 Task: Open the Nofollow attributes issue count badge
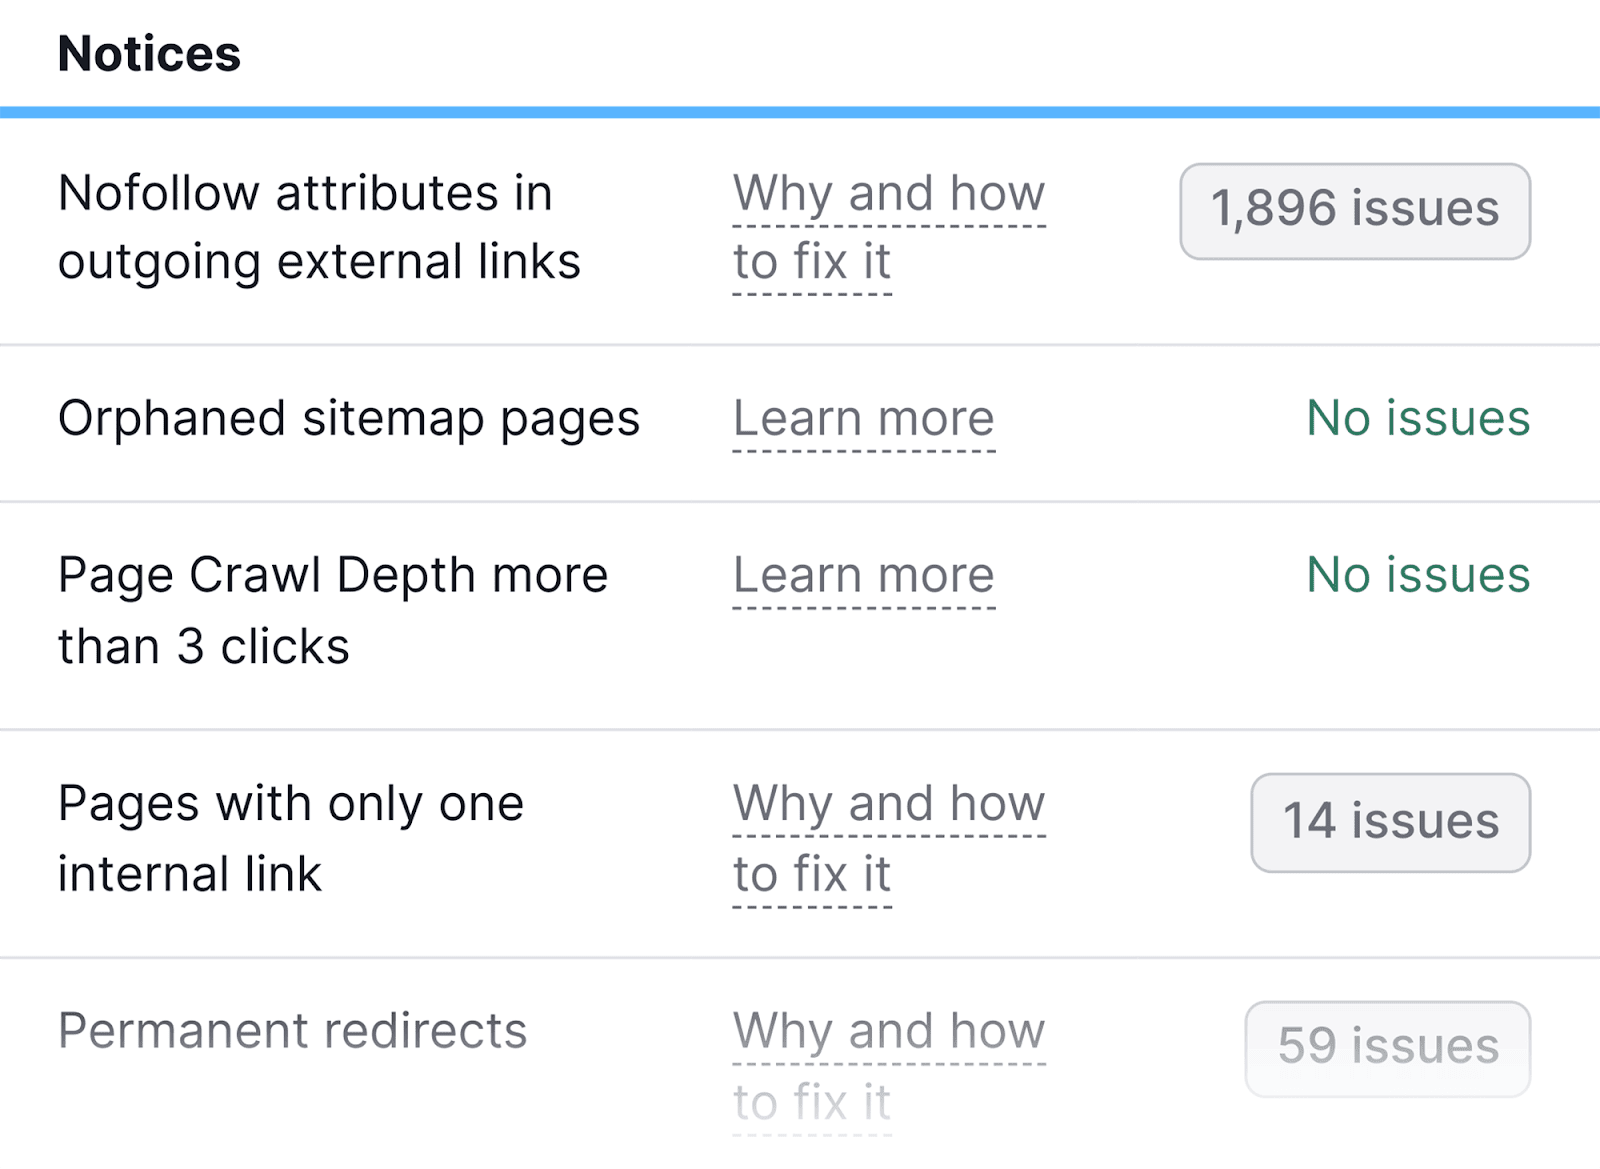[x=1354, y=210]
